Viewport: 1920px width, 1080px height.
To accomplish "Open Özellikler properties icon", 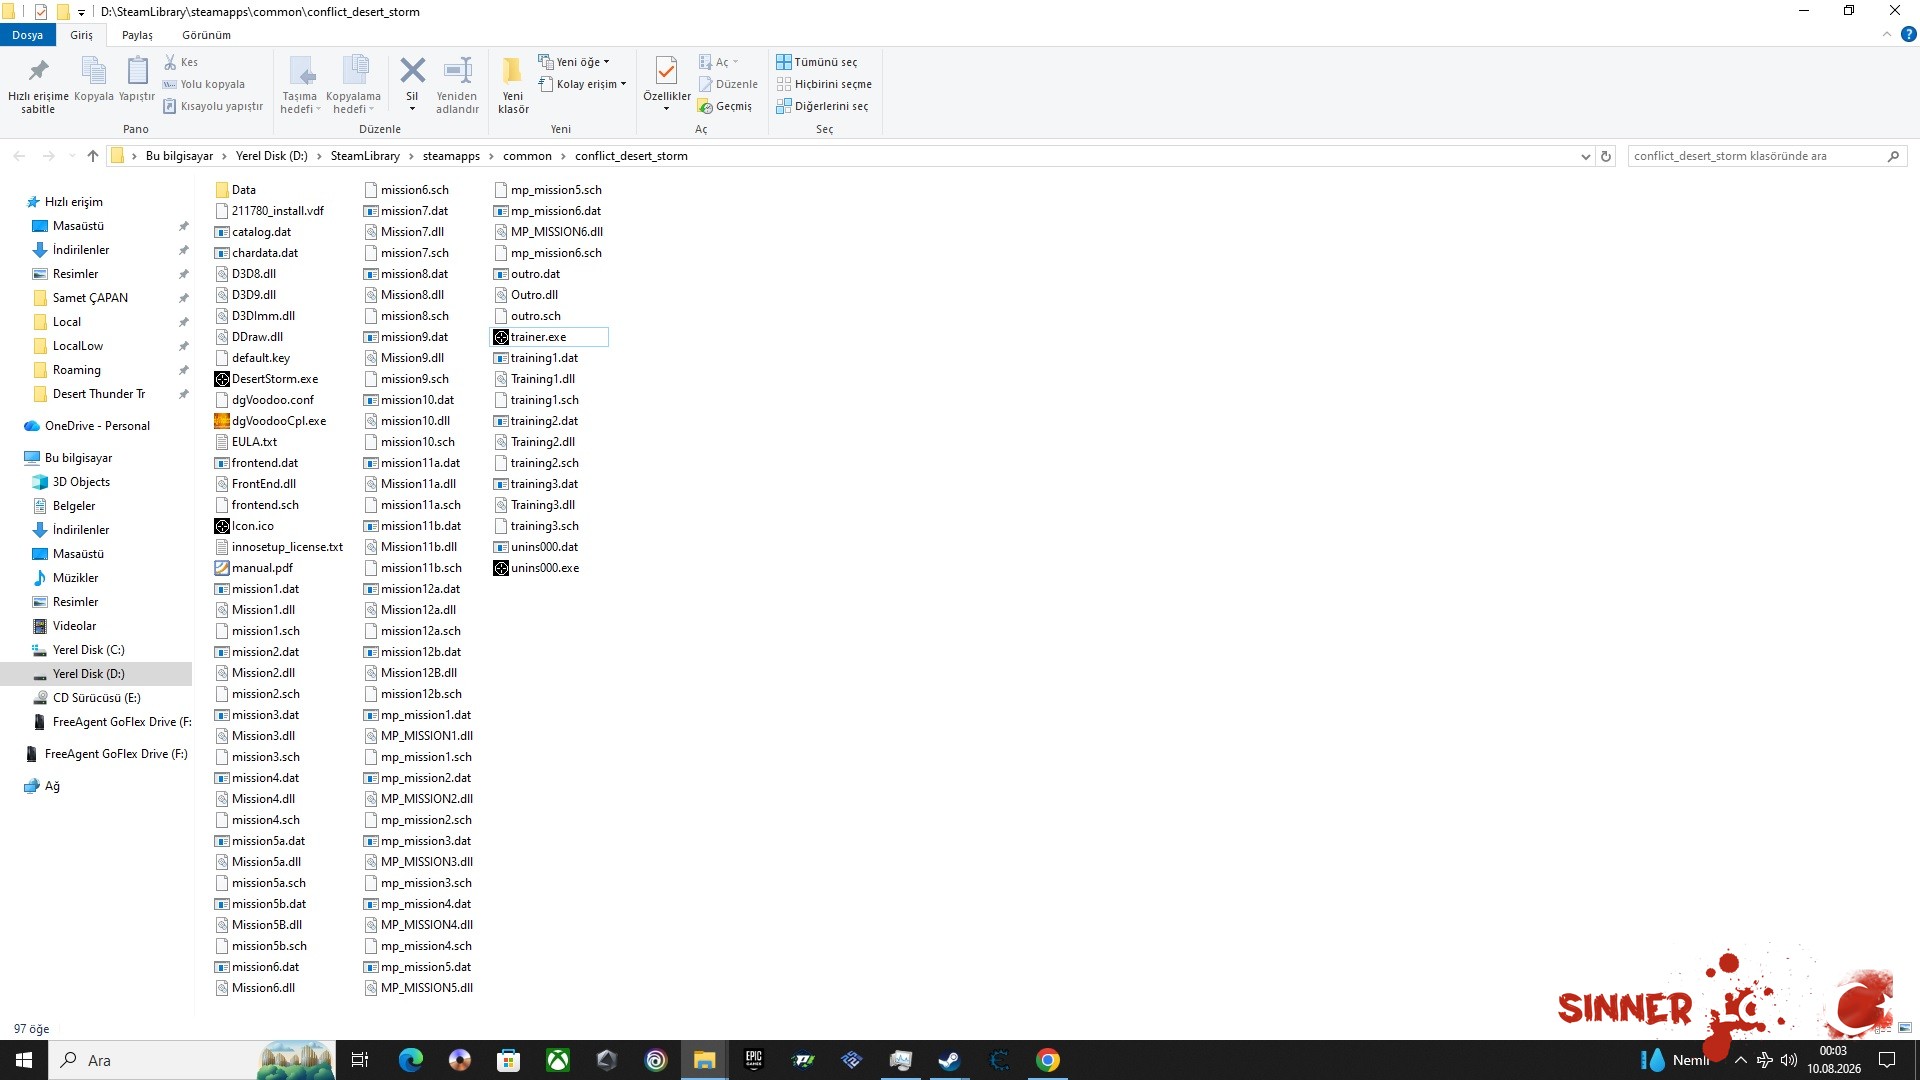I will [x=666, y=72].
